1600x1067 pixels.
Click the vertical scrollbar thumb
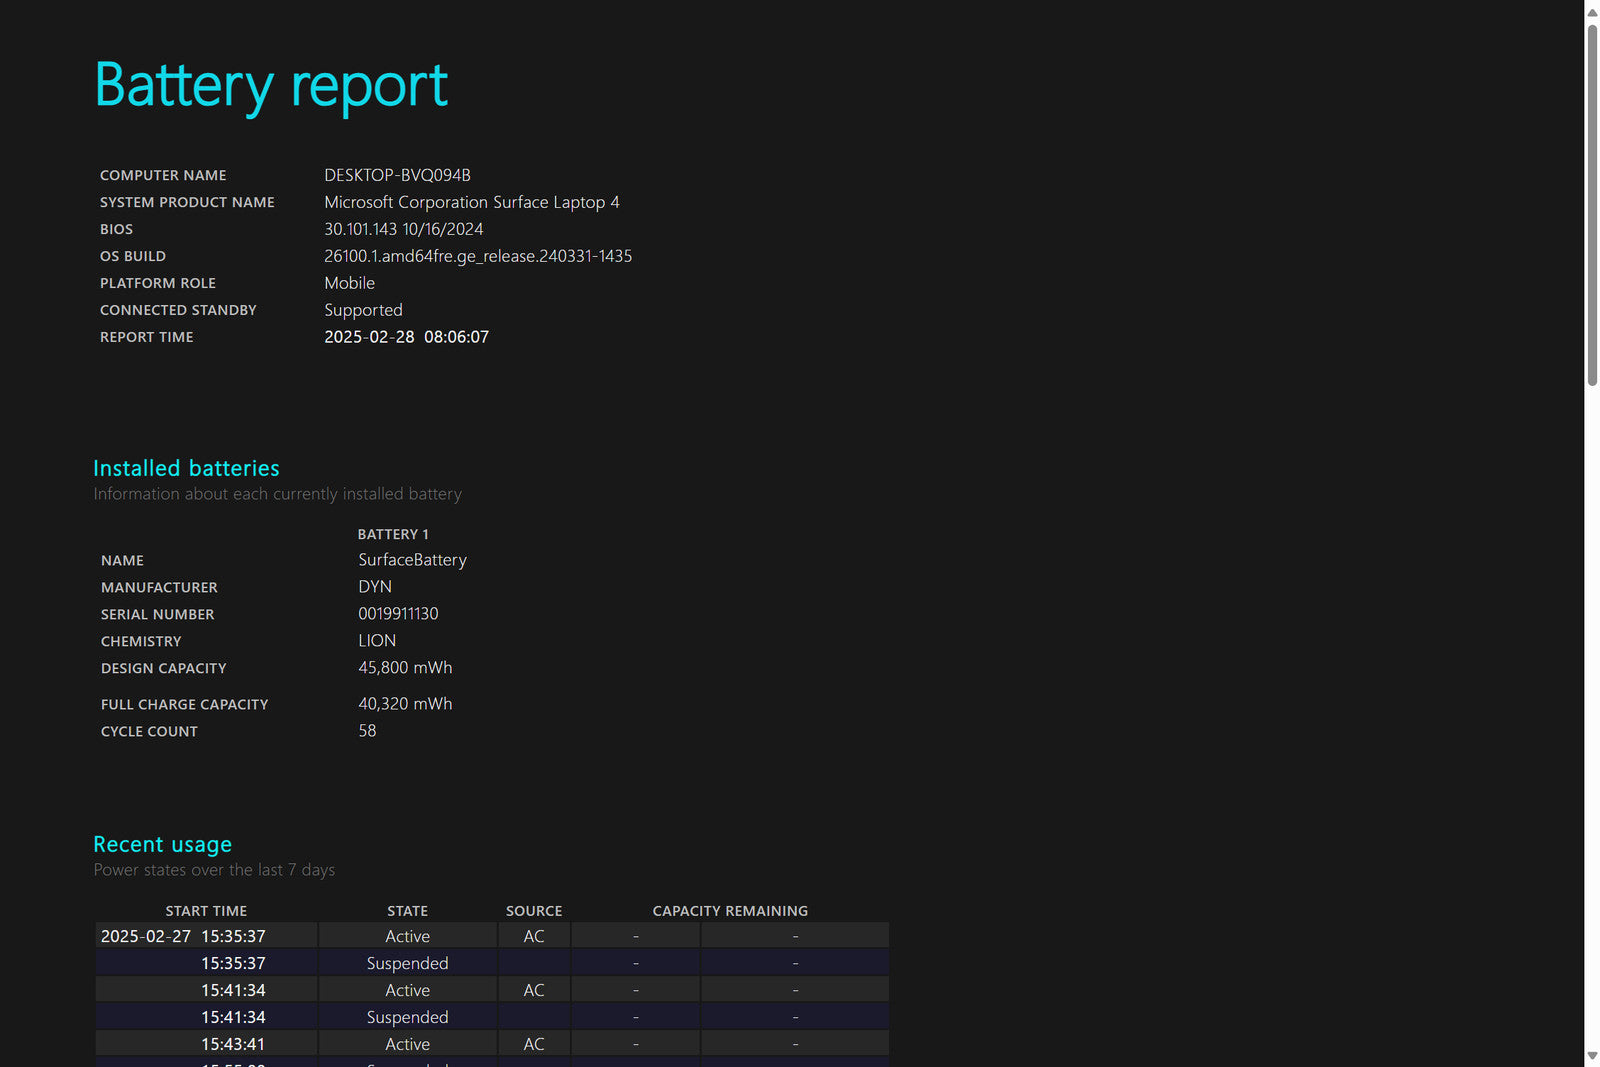pos(1592,204)
